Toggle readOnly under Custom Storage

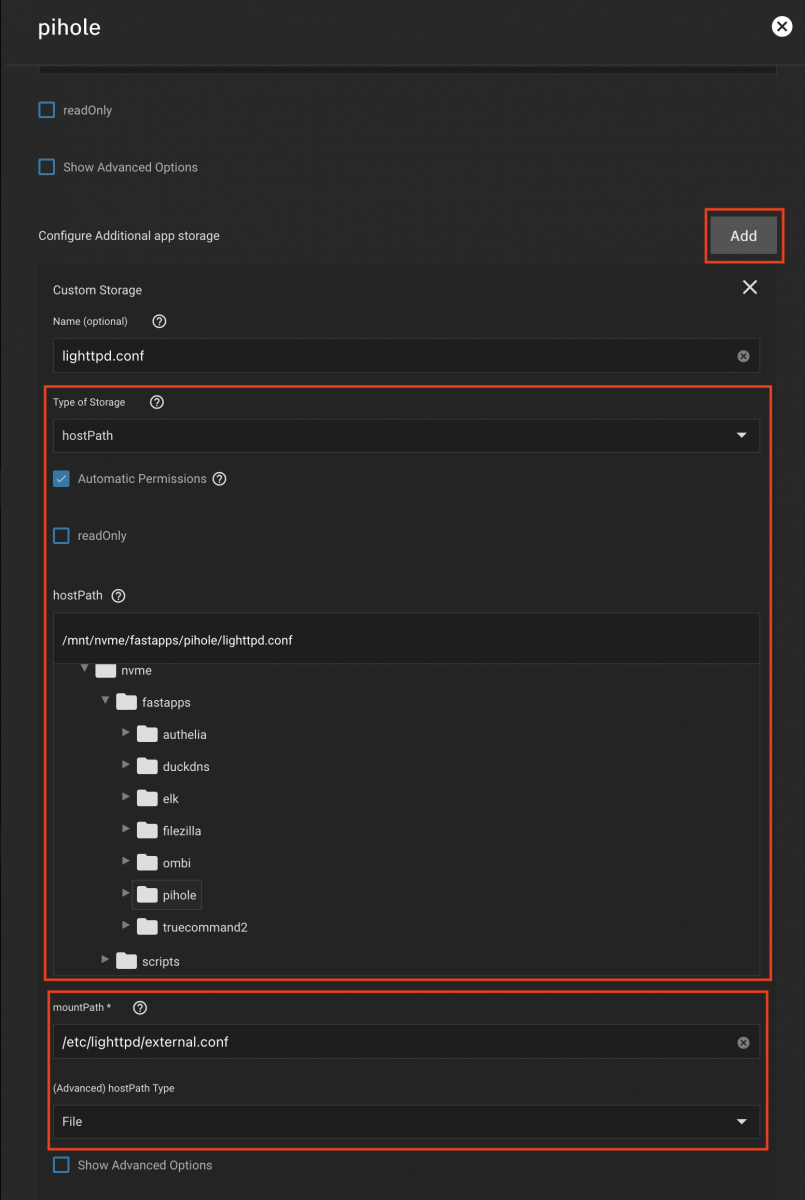[x=61, y=536]
